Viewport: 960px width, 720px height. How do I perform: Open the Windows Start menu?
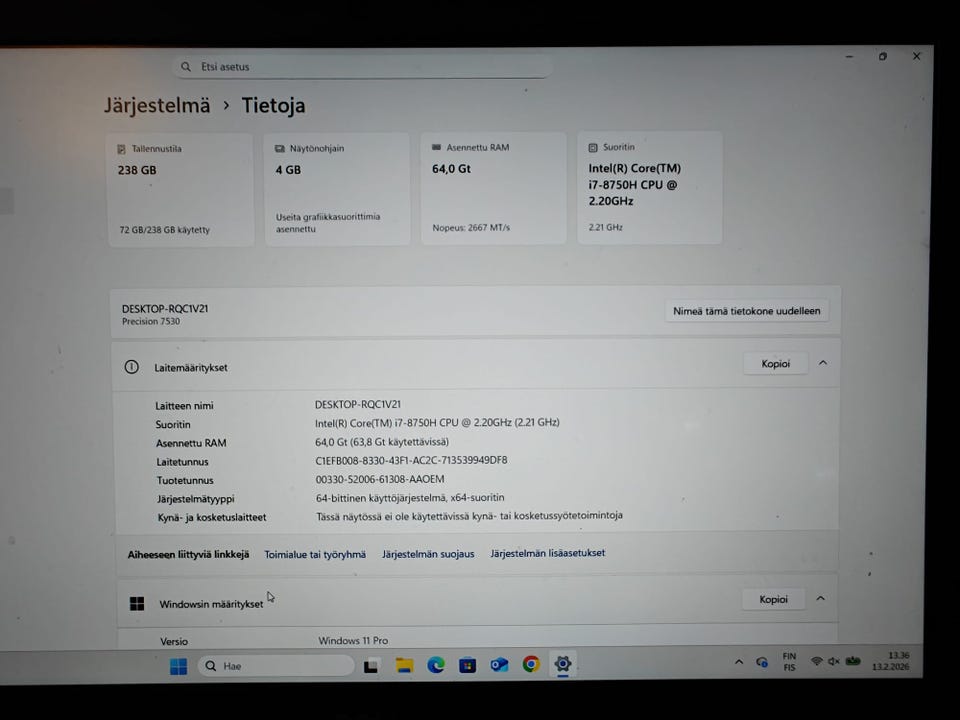(178, 666)
